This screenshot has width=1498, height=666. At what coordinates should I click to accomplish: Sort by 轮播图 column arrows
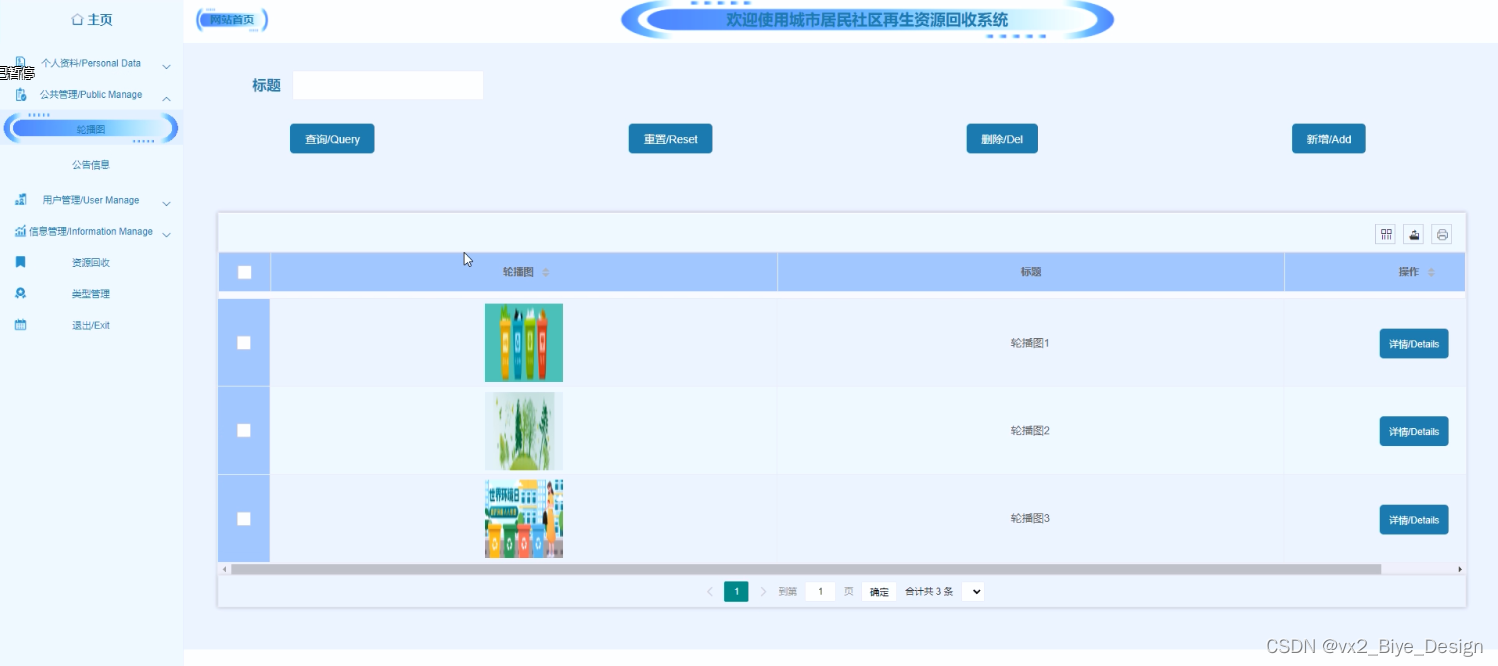coord(546,272)
